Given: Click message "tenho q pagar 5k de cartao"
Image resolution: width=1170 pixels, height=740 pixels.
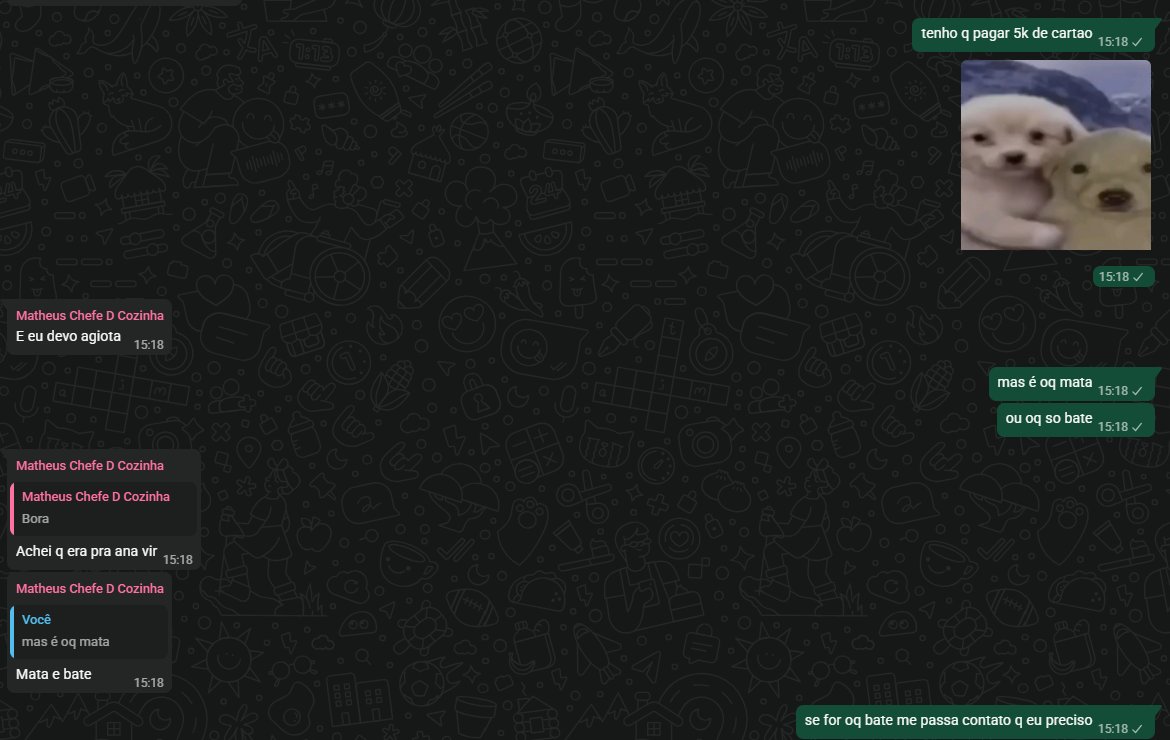Looking at the screenshot, I should (1007, 34).
